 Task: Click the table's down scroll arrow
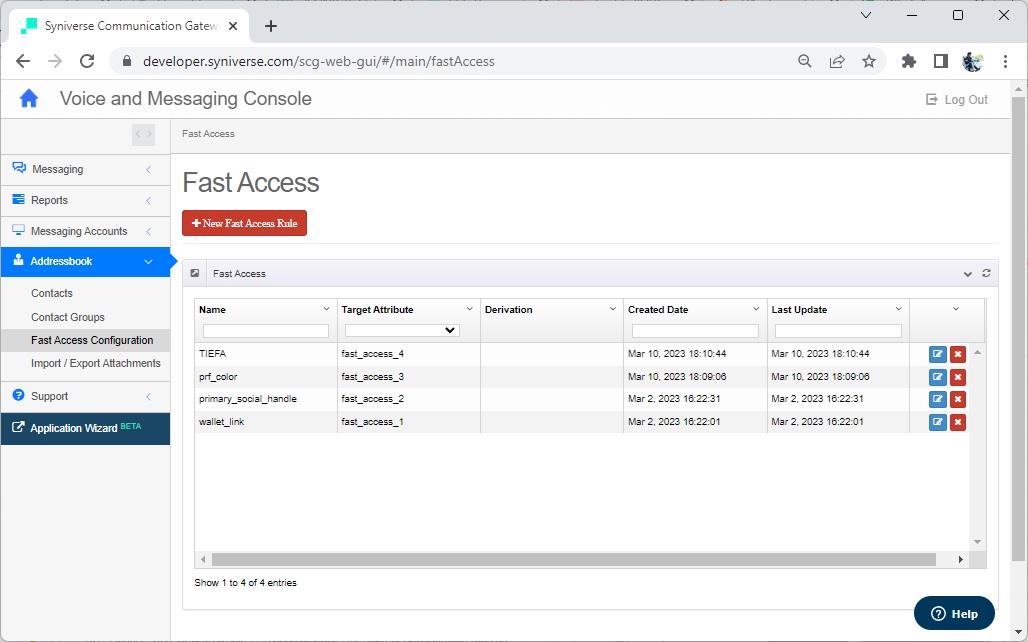tap(977, 542)
